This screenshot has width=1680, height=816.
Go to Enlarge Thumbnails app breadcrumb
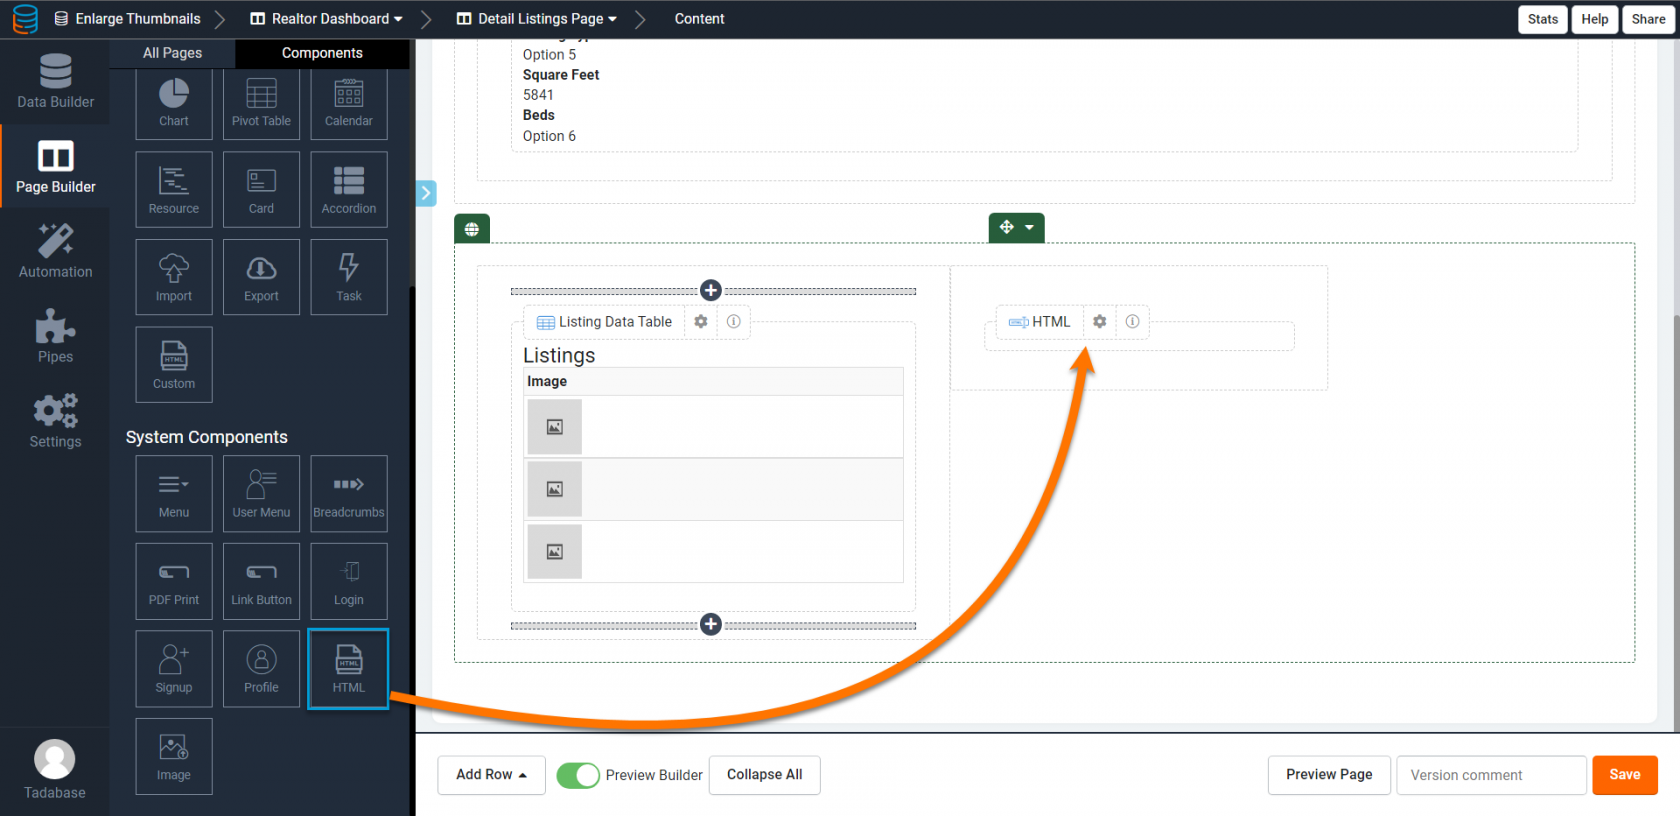[x=127, y=19]
